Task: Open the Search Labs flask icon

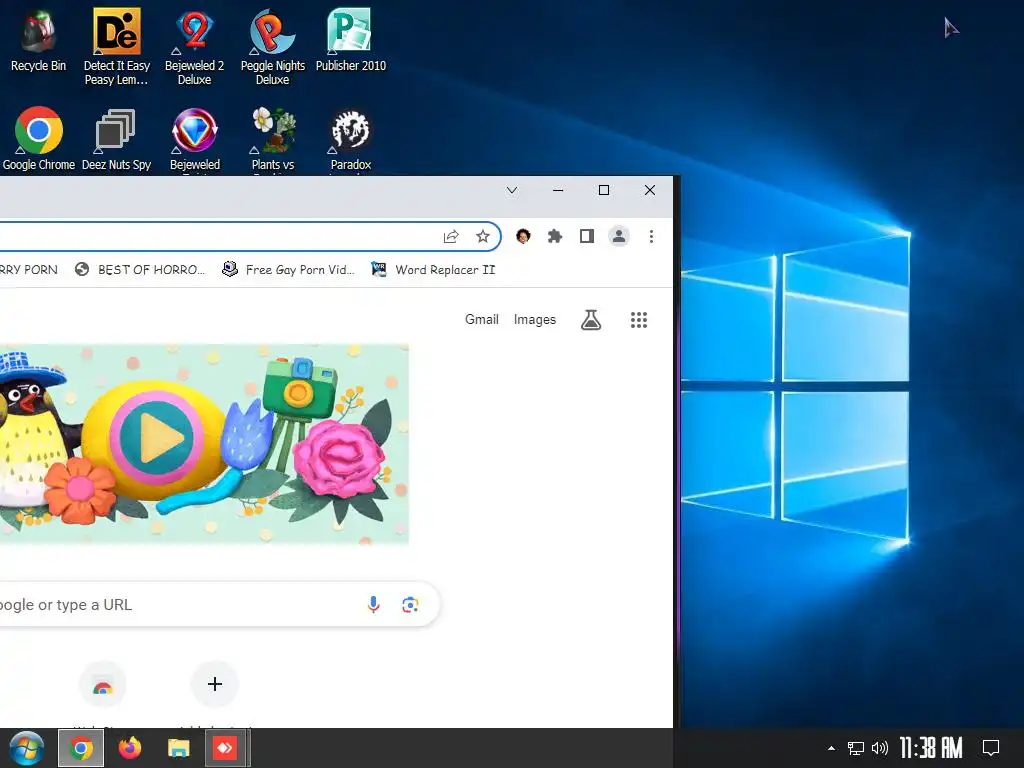Action: tap(591, 320)
